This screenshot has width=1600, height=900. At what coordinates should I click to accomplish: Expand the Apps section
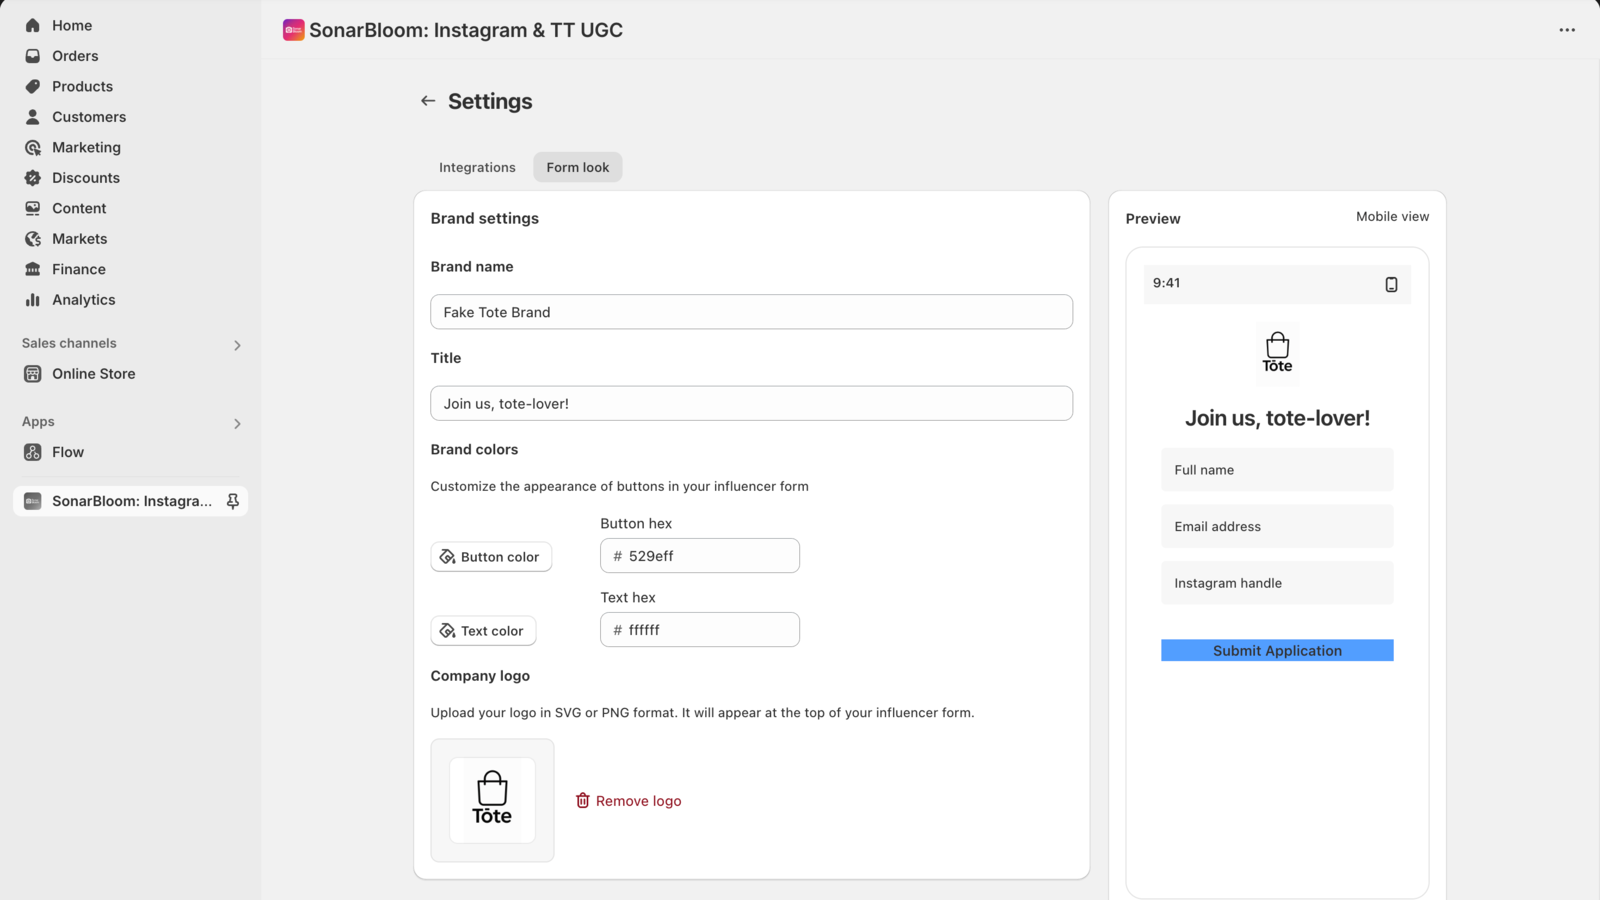(x=237, y=423)
